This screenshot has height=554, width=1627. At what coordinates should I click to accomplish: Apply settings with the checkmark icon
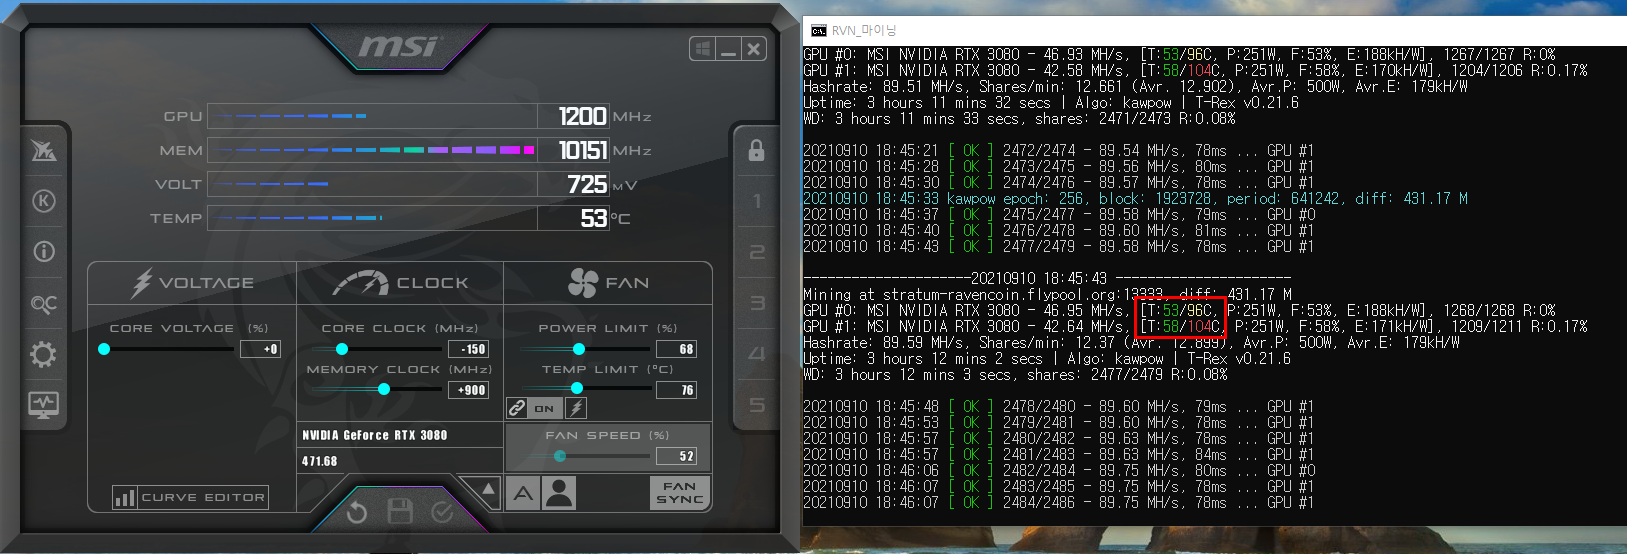click(x=443, y=513)
